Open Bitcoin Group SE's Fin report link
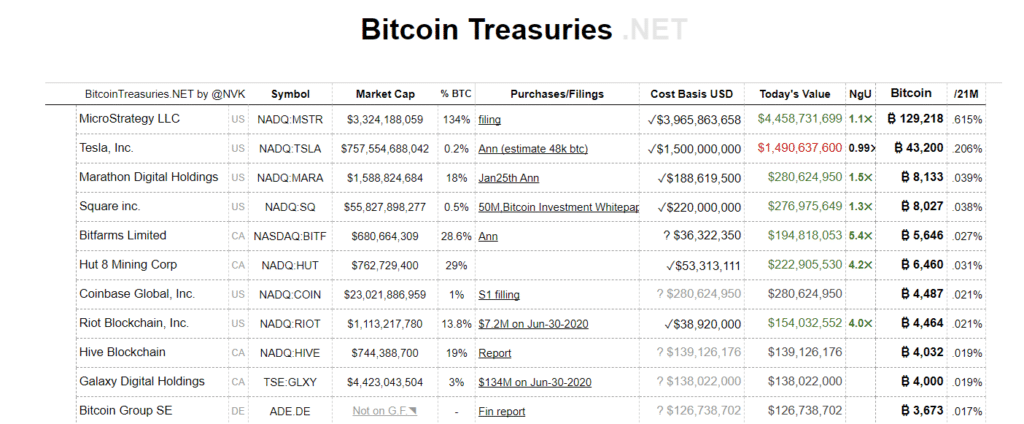Screen dimensions: 1024x424 click(x=502, y=411)
